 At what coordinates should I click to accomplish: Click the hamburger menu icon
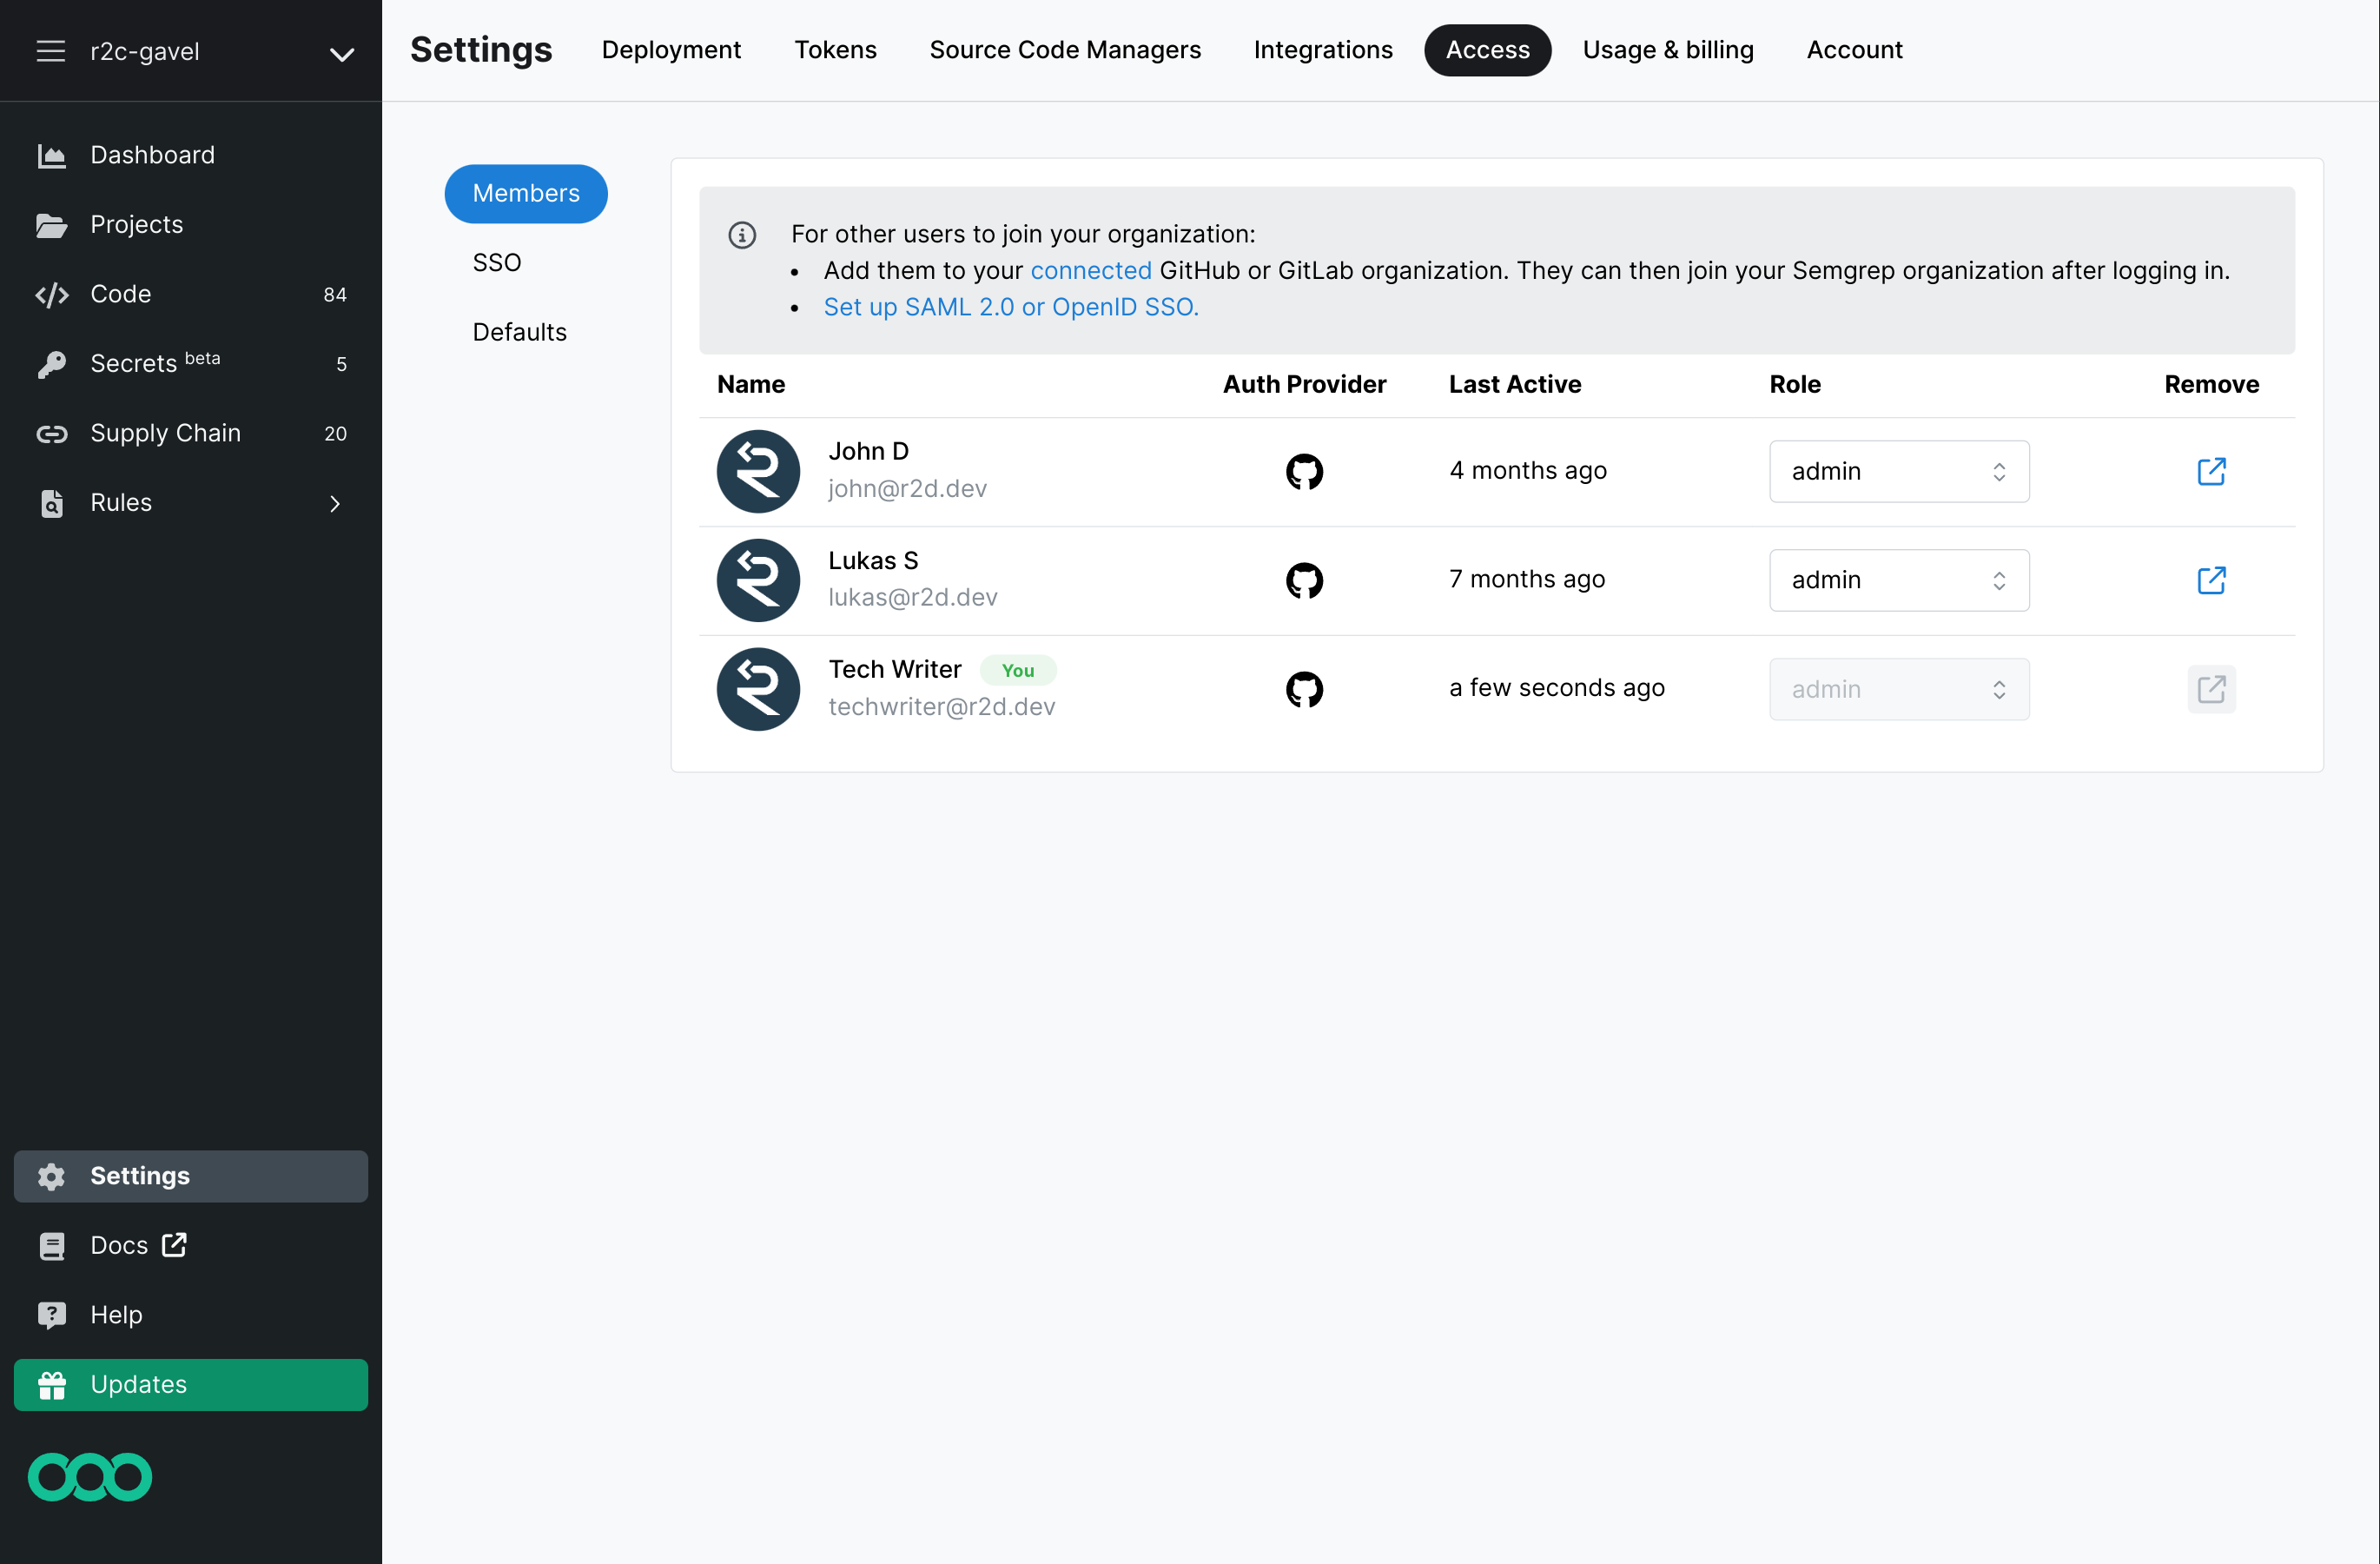point(50,51)
